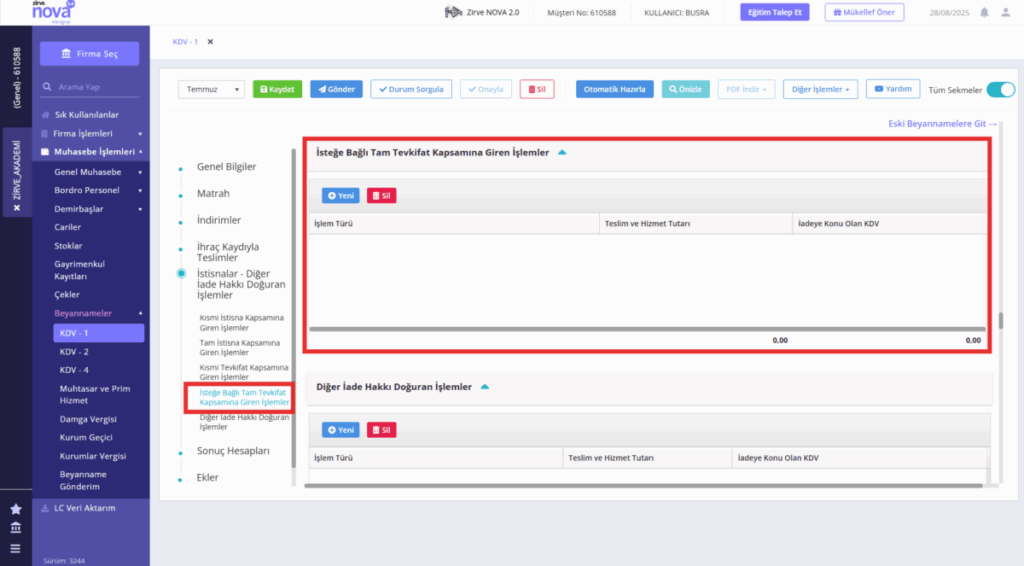Click the green Kaydet button
Screen dimensions: 1024x566
(x=277, y=89)
